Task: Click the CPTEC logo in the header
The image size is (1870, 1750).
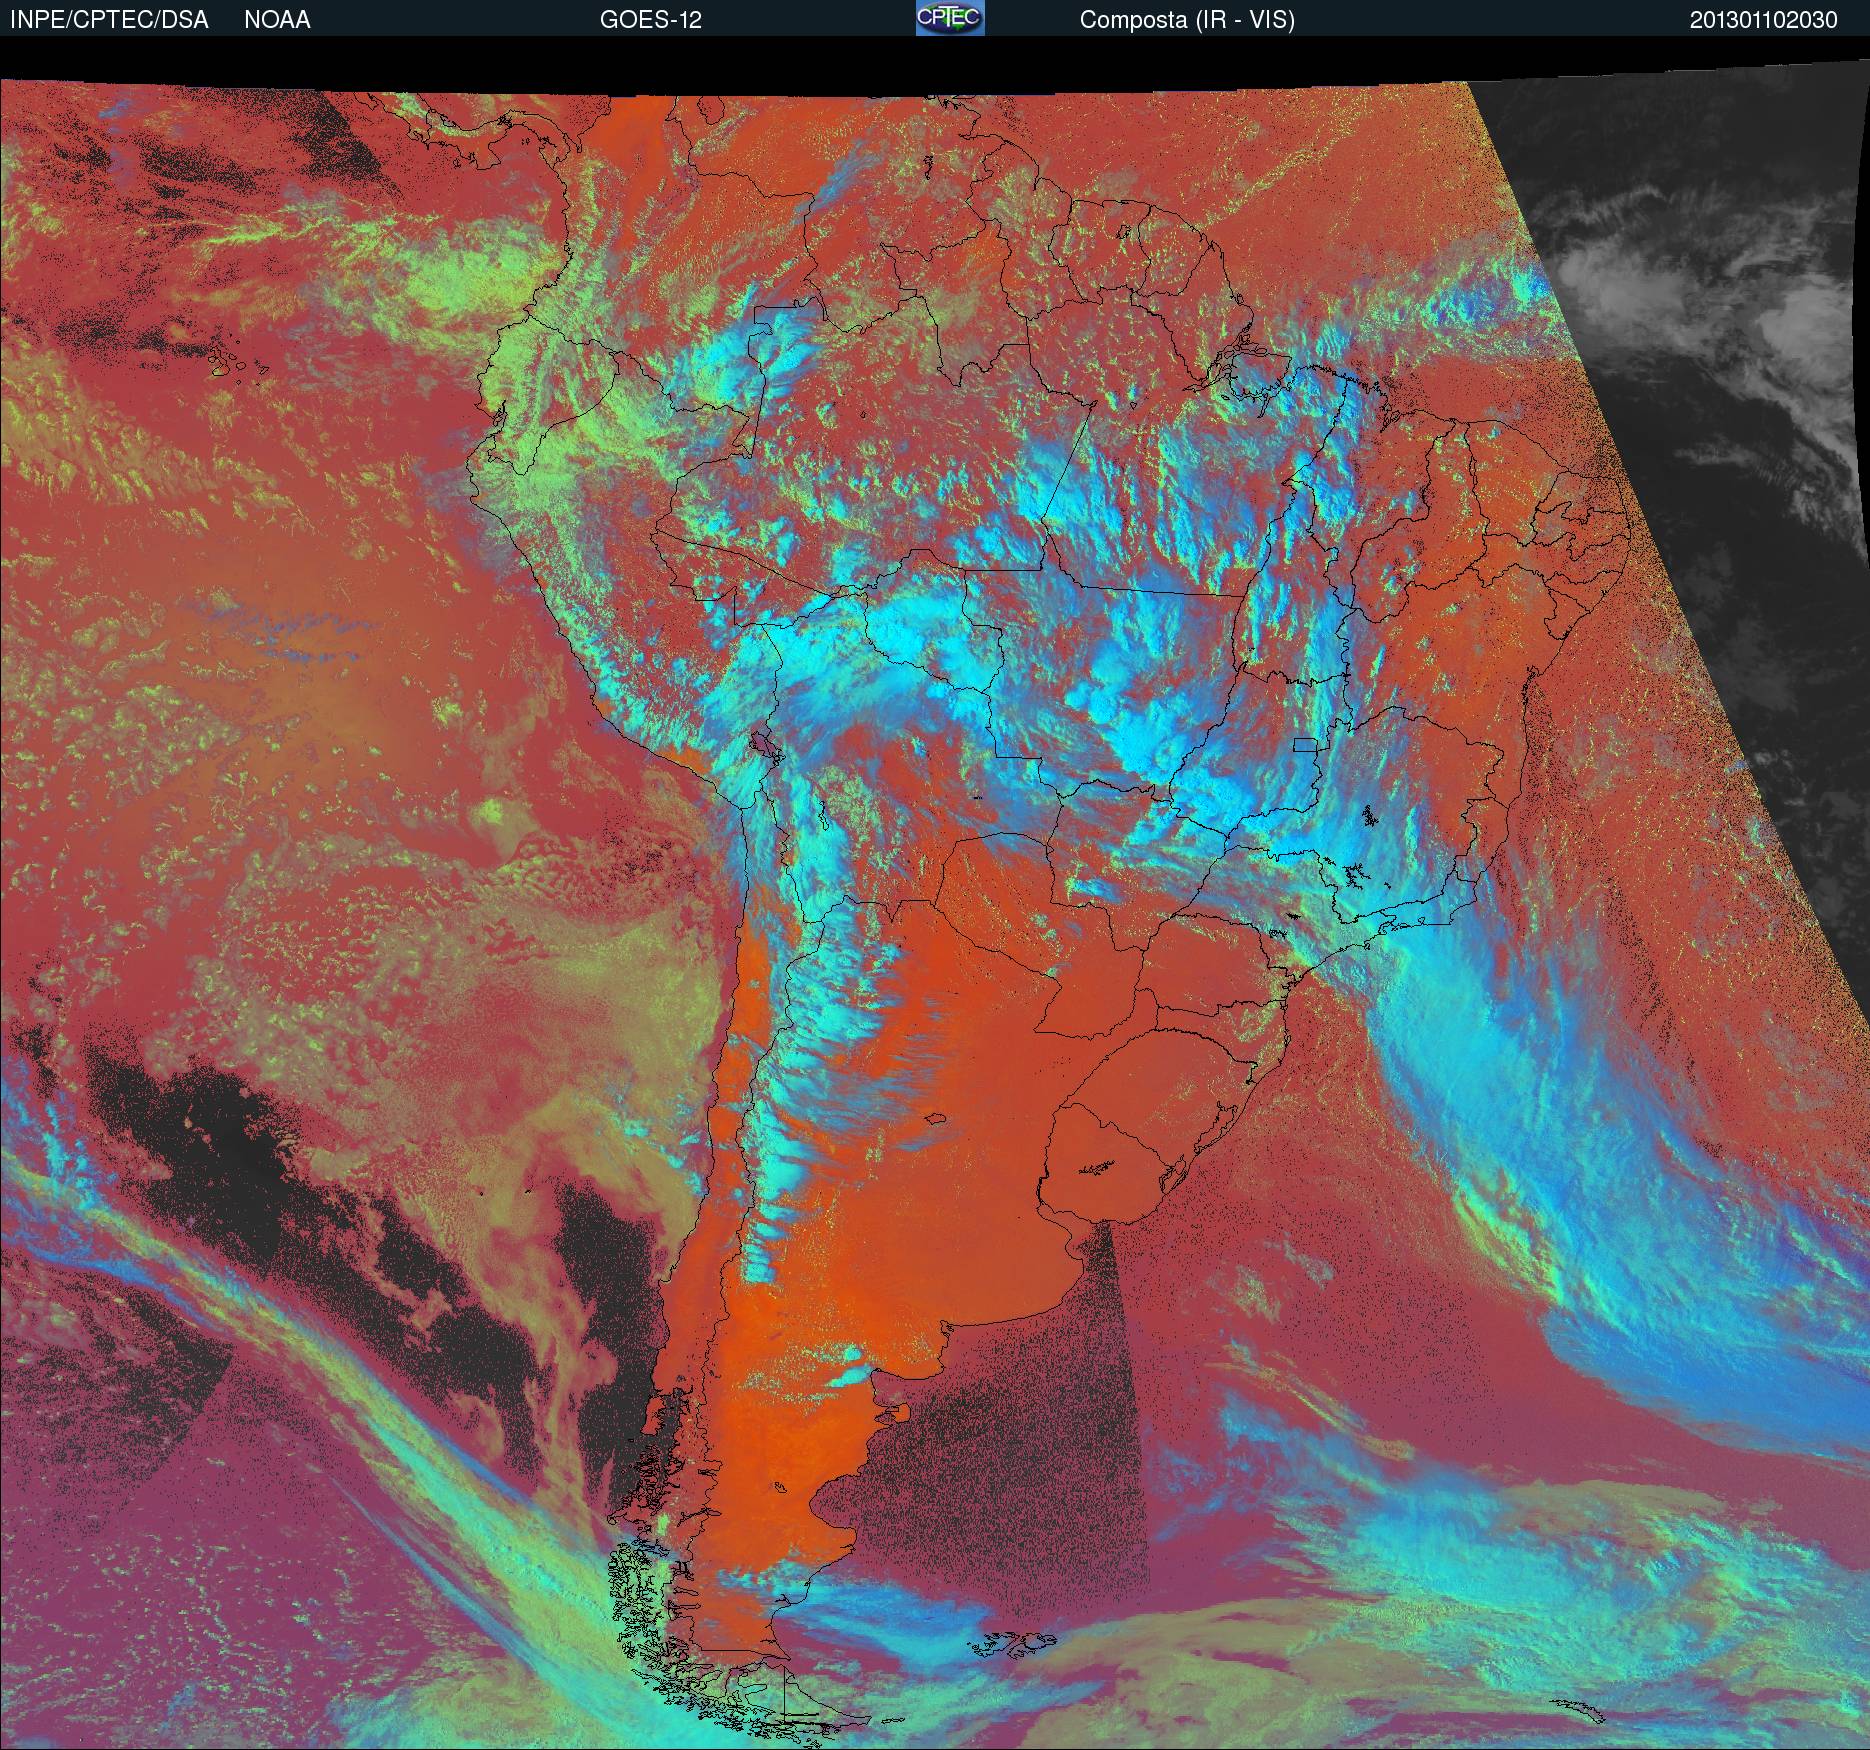Action: point(950,18)
